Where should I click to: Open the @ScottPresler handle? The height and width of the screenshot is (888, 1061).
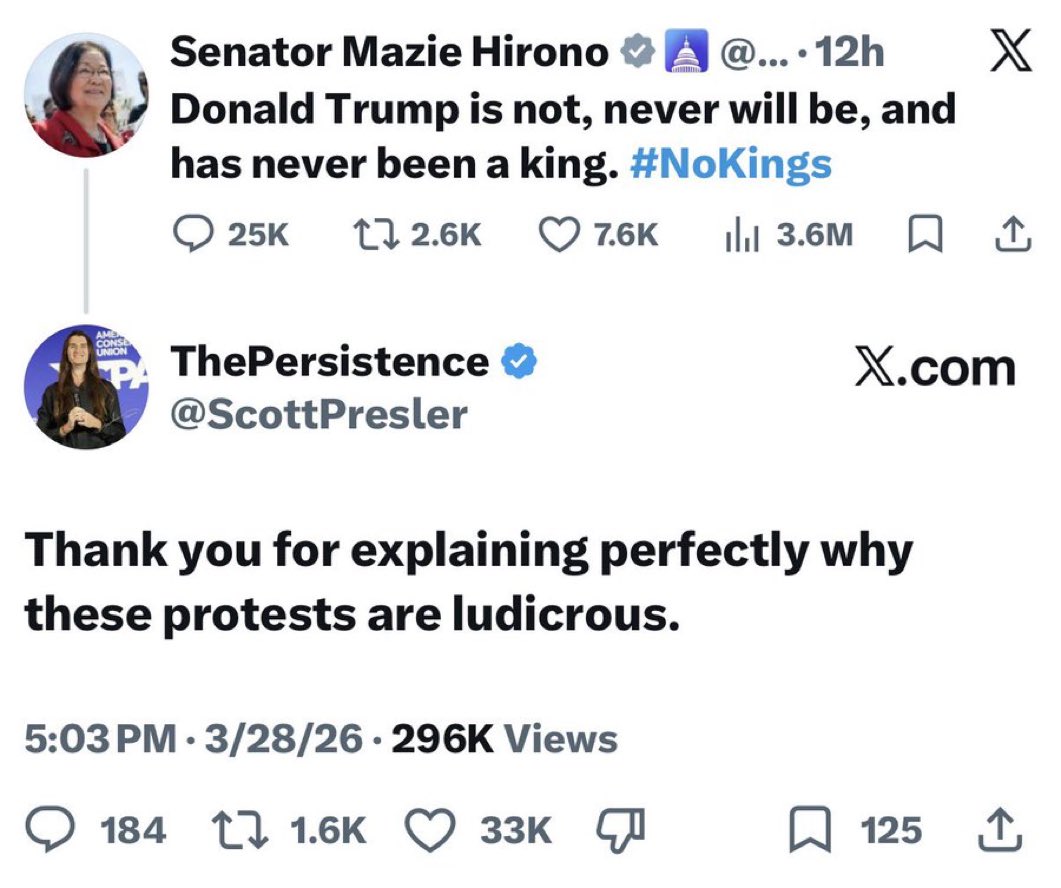319,413
